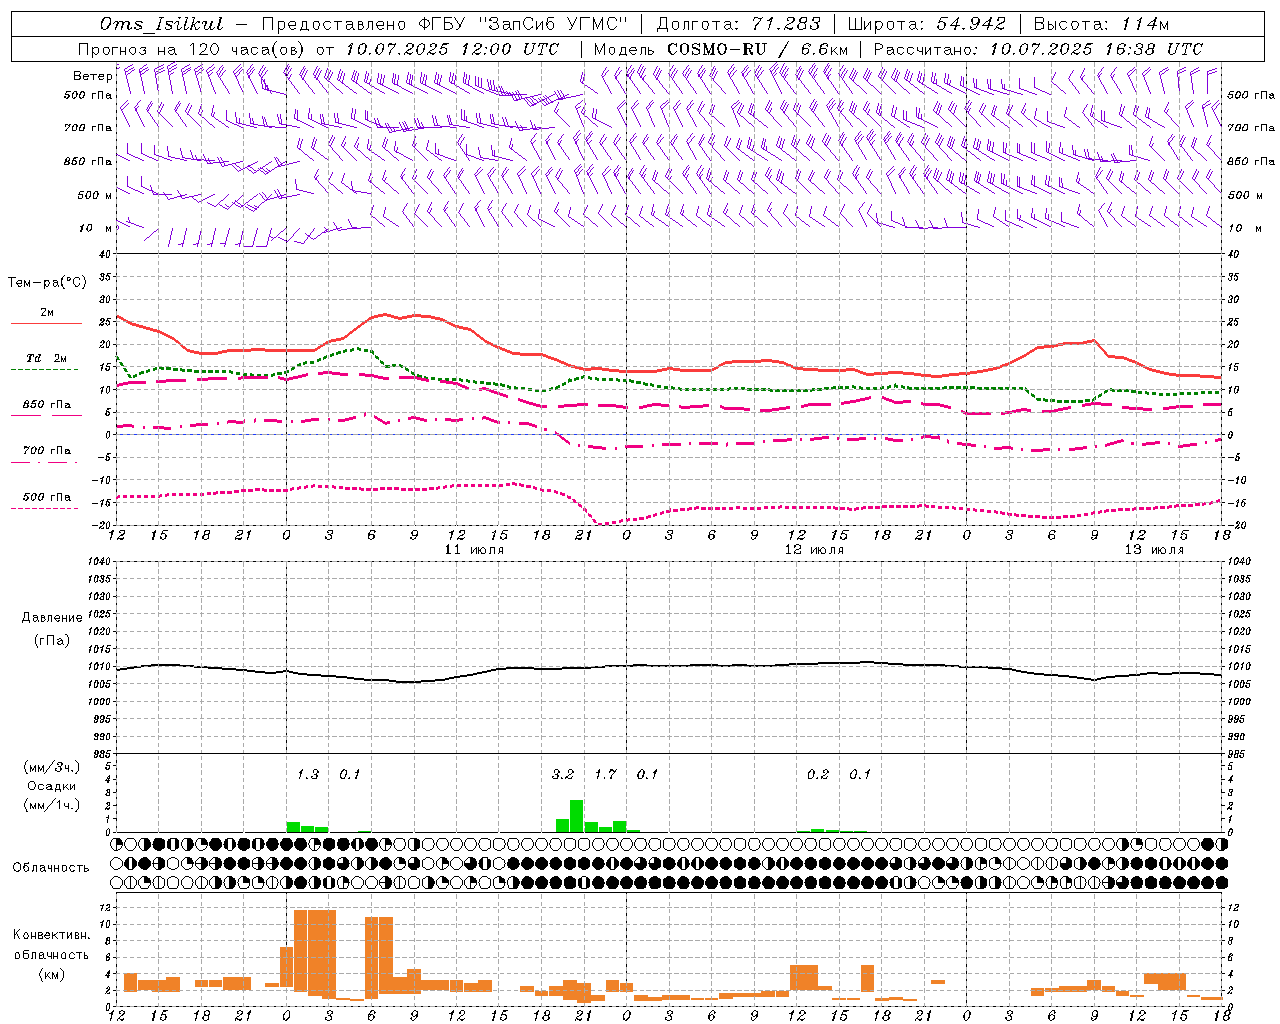Click the 10 м wind level label on left
This screenshot has width=1280, height=1024.
tap(95, 229)
